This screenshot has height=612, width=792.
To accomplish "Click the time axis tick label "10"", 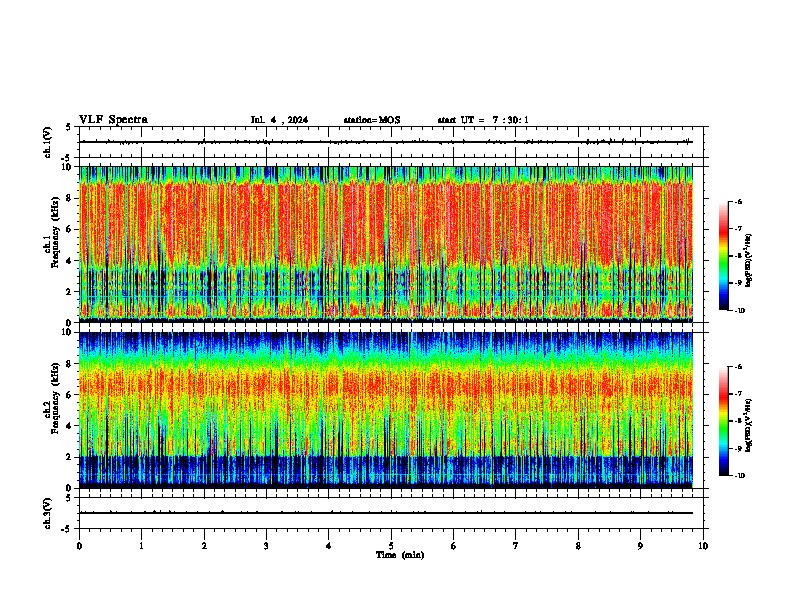I will [703, 546].
